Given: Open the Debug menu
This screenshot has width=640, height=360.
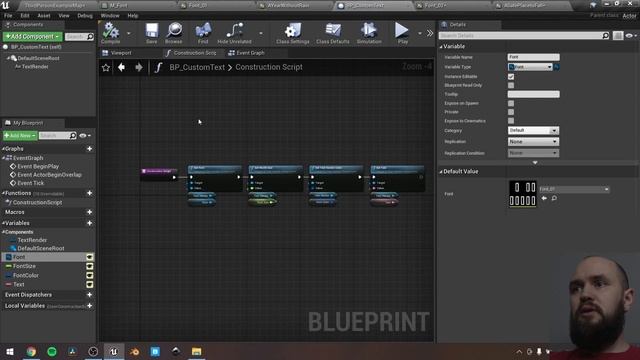Looking at the screenshot, I should point(85,16).
